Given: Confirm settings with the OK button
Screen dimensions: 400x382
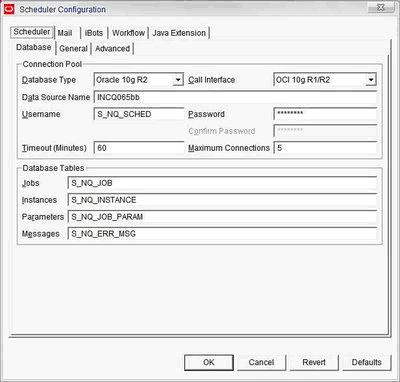Looking at the screenshot, I should pos(209,362).
